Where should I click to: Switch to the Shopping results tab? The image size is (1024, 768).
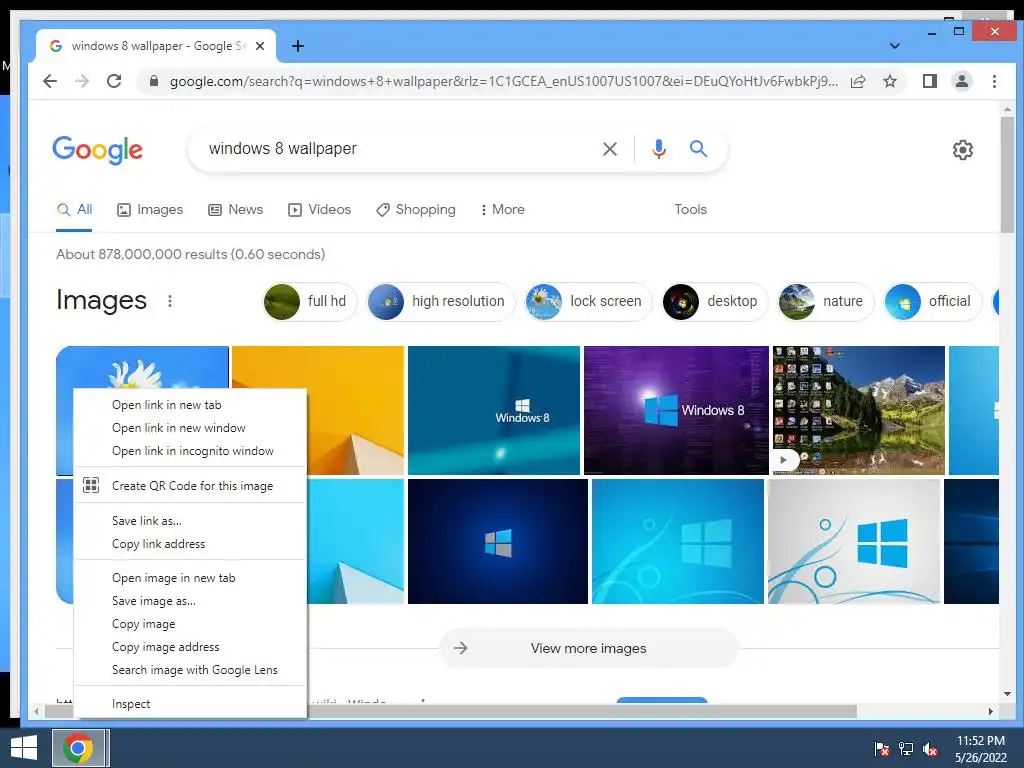pyautogui.click(x=415, y=210)
